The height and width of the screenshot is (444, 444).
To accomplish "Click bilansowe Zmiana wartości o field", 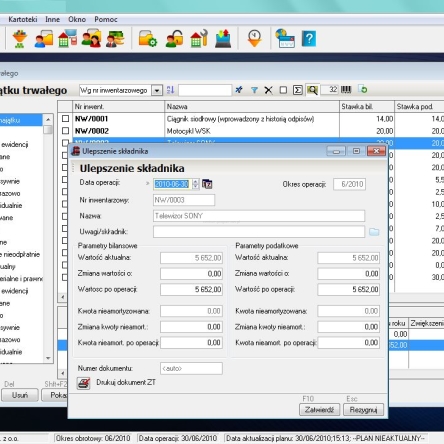I will [x=191, y=274].
